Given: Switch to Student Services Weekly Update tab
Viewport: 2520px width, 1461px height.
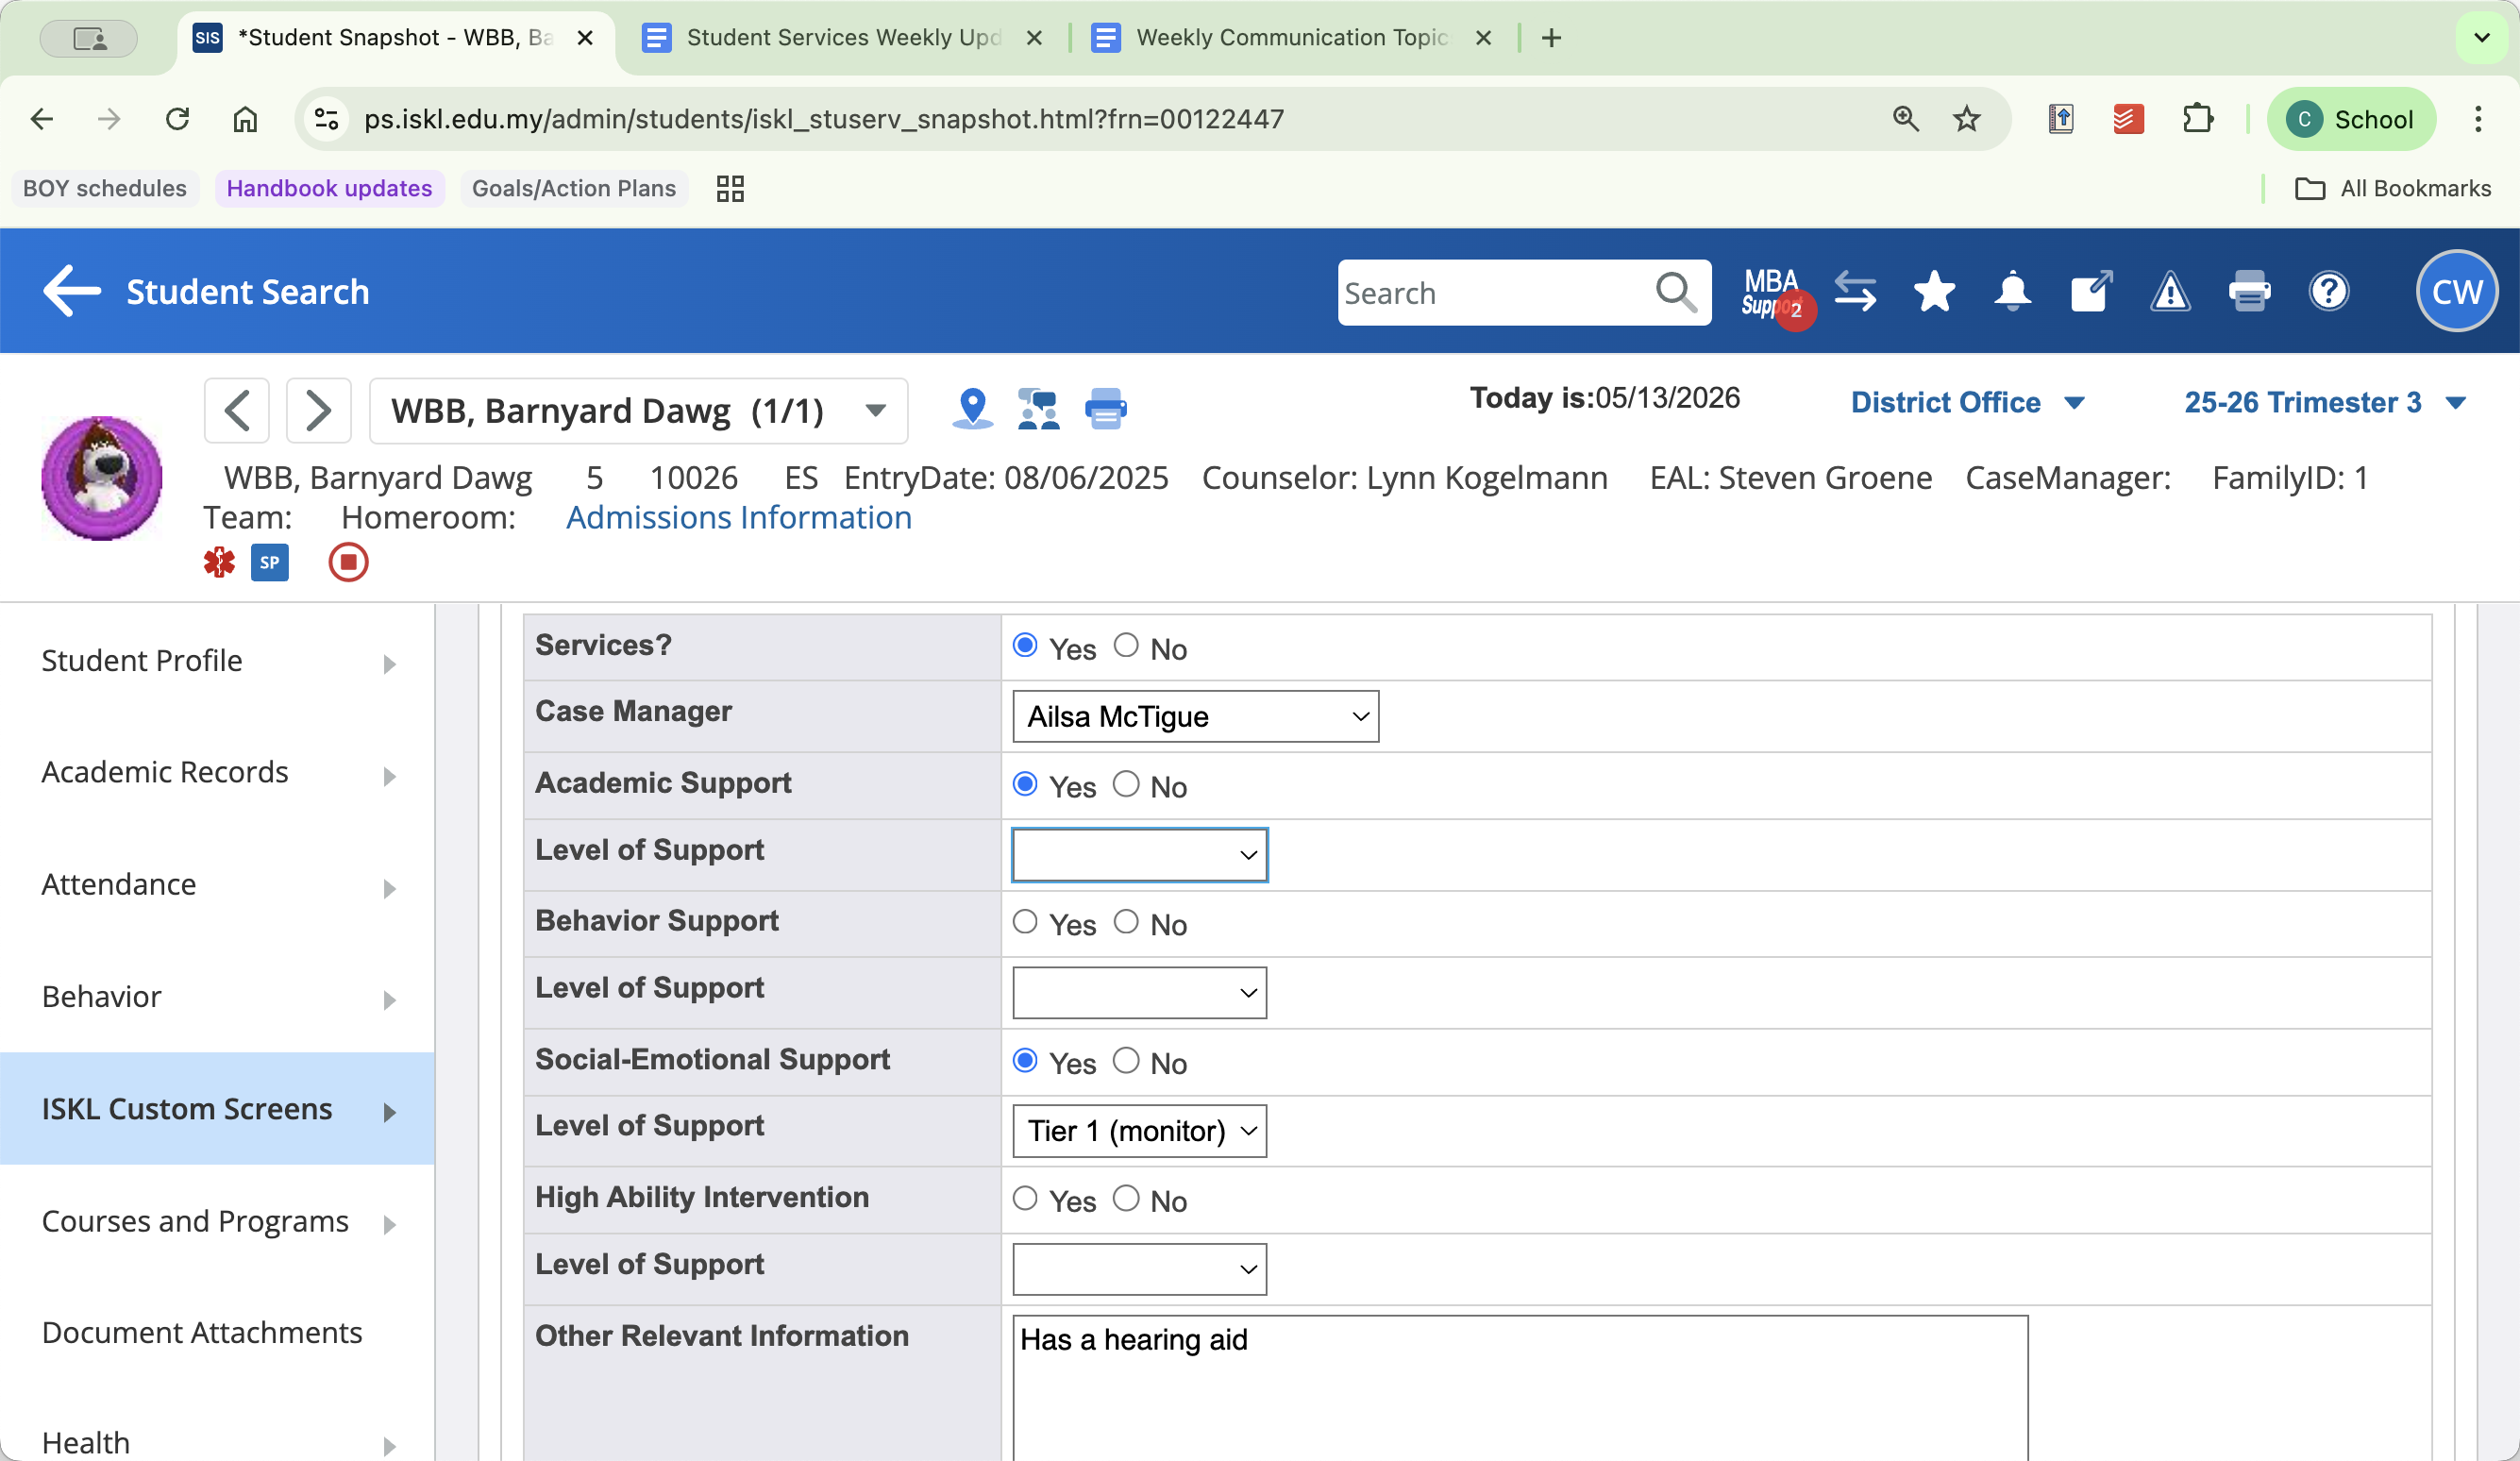Looking at the screenshot, I should (x=842, y=38).
